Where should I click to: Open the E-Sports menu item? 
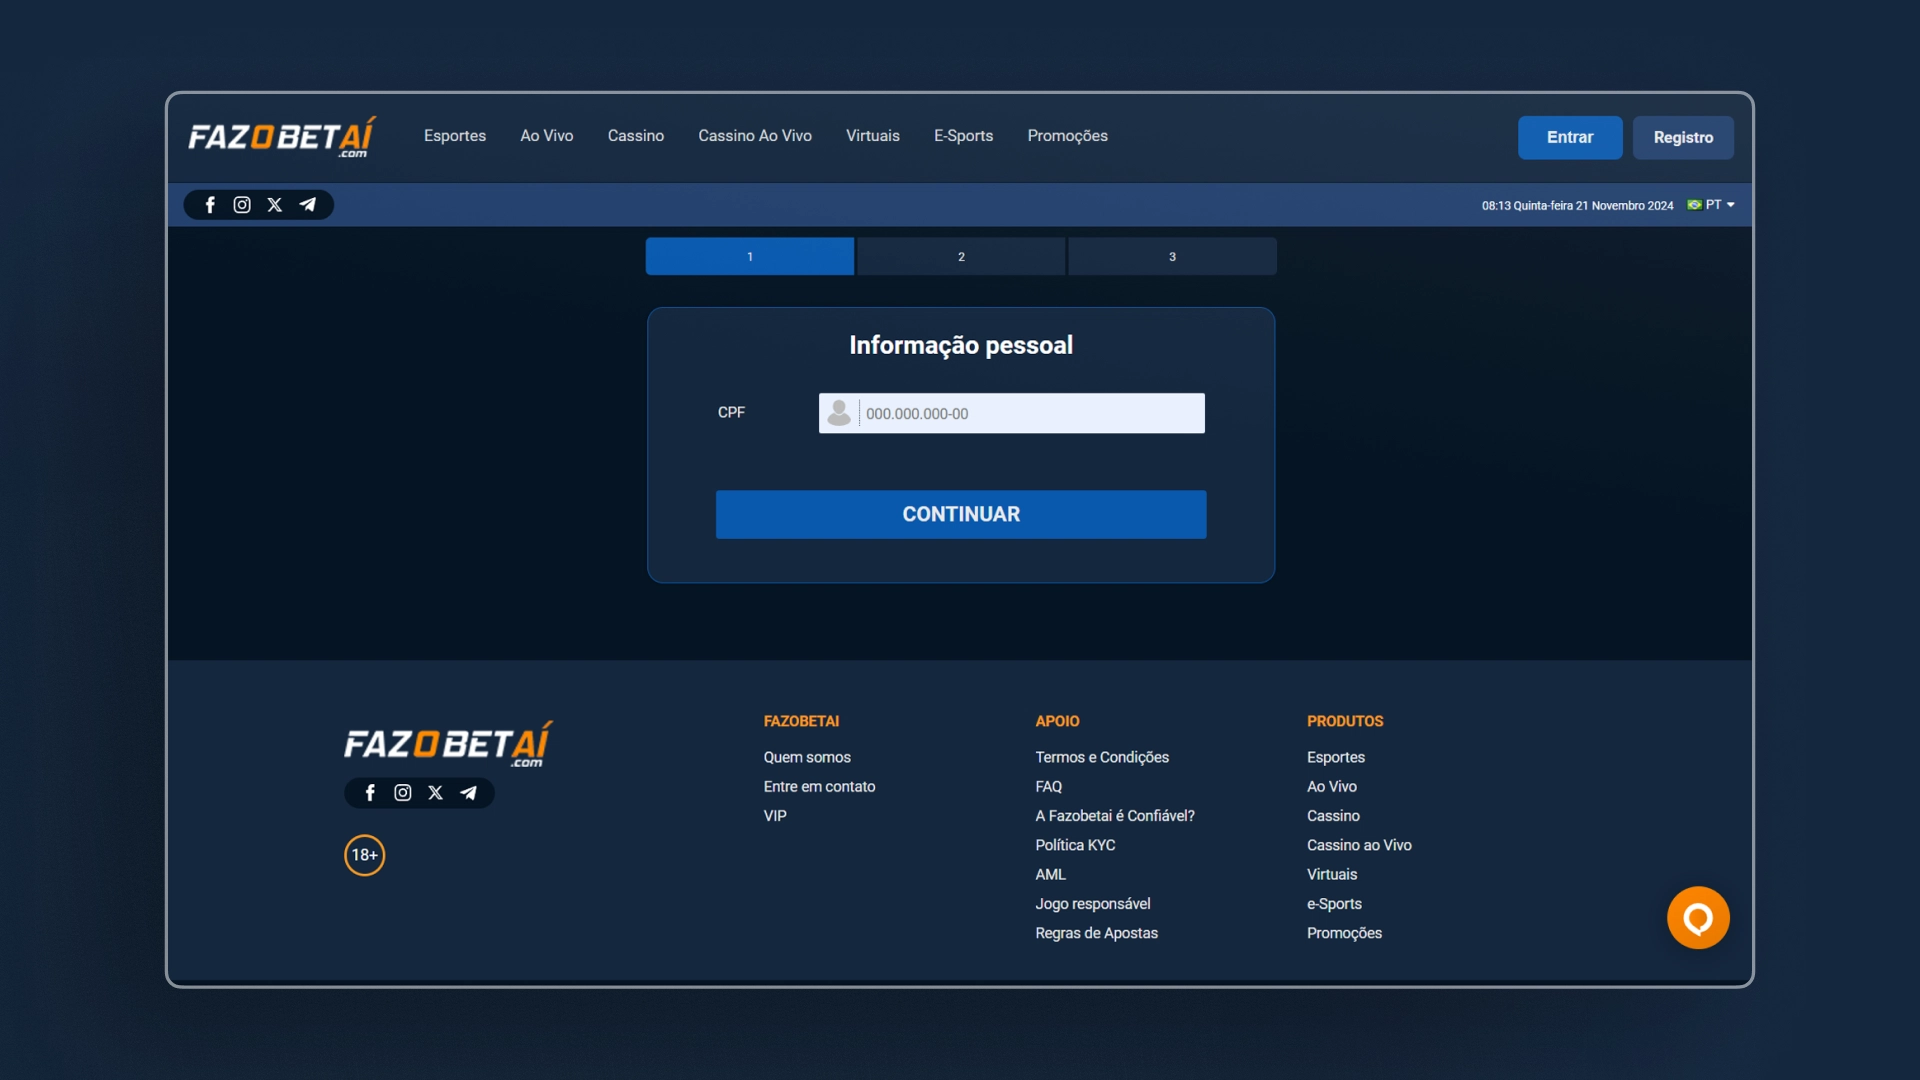[964, 136]
